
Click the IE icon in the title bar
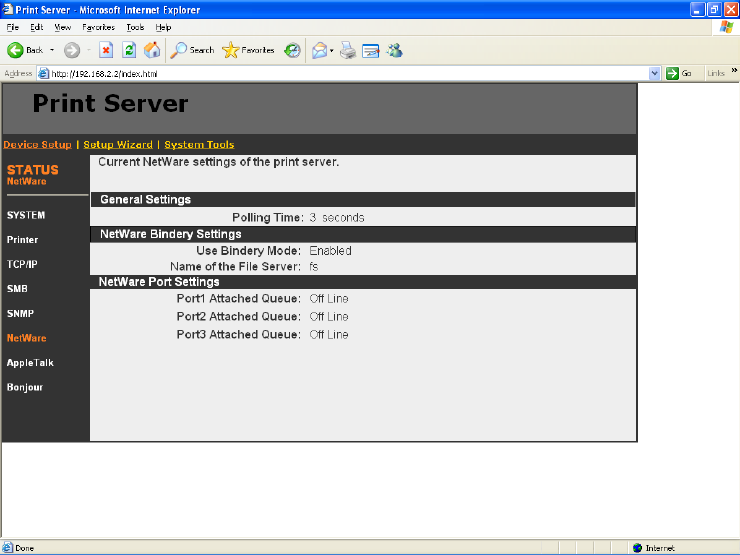(7, 9)
